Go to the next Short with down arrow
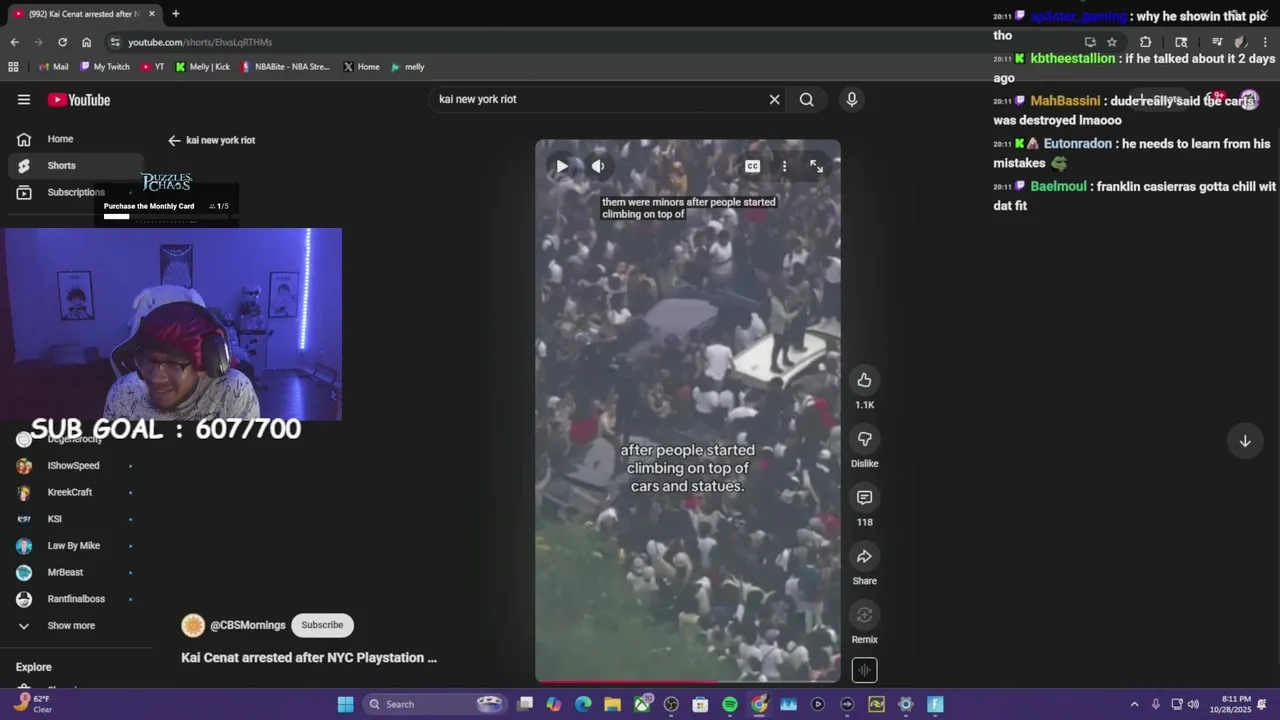 [x=1245, y=441]
